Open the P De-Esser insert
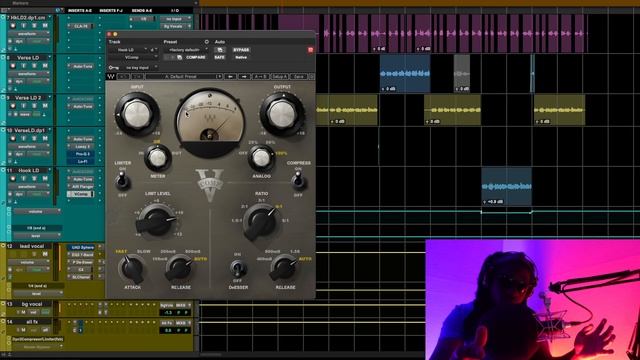The width and height of the screenshot is (640, 360). 82,262
